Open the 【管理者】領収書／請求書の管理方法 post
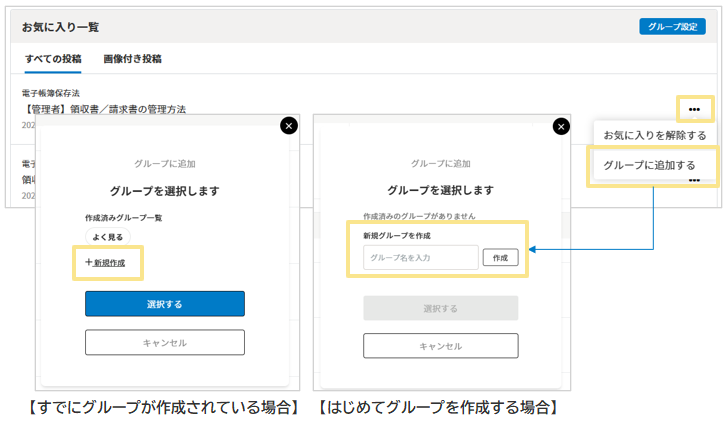 tap(105, 109)
